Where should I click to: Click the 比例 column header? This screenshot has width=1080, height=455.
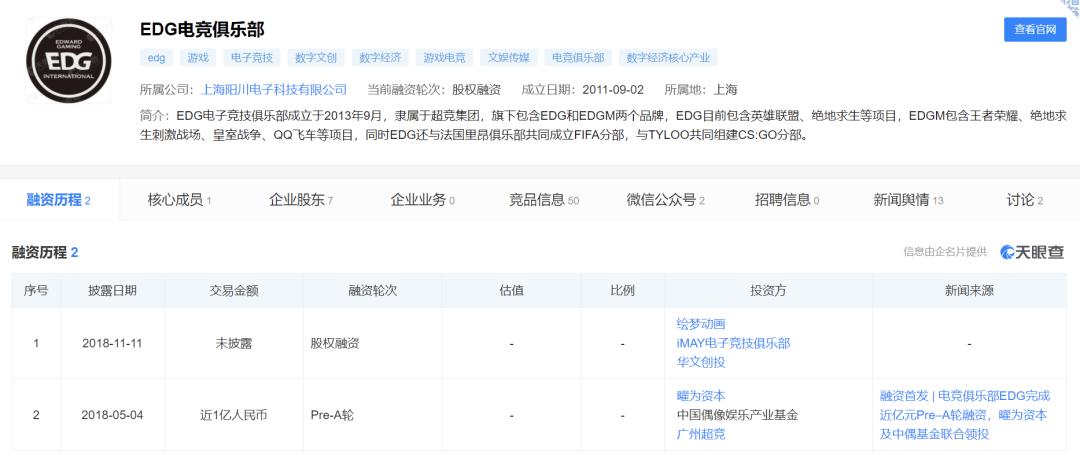click(x=622, y=290)
